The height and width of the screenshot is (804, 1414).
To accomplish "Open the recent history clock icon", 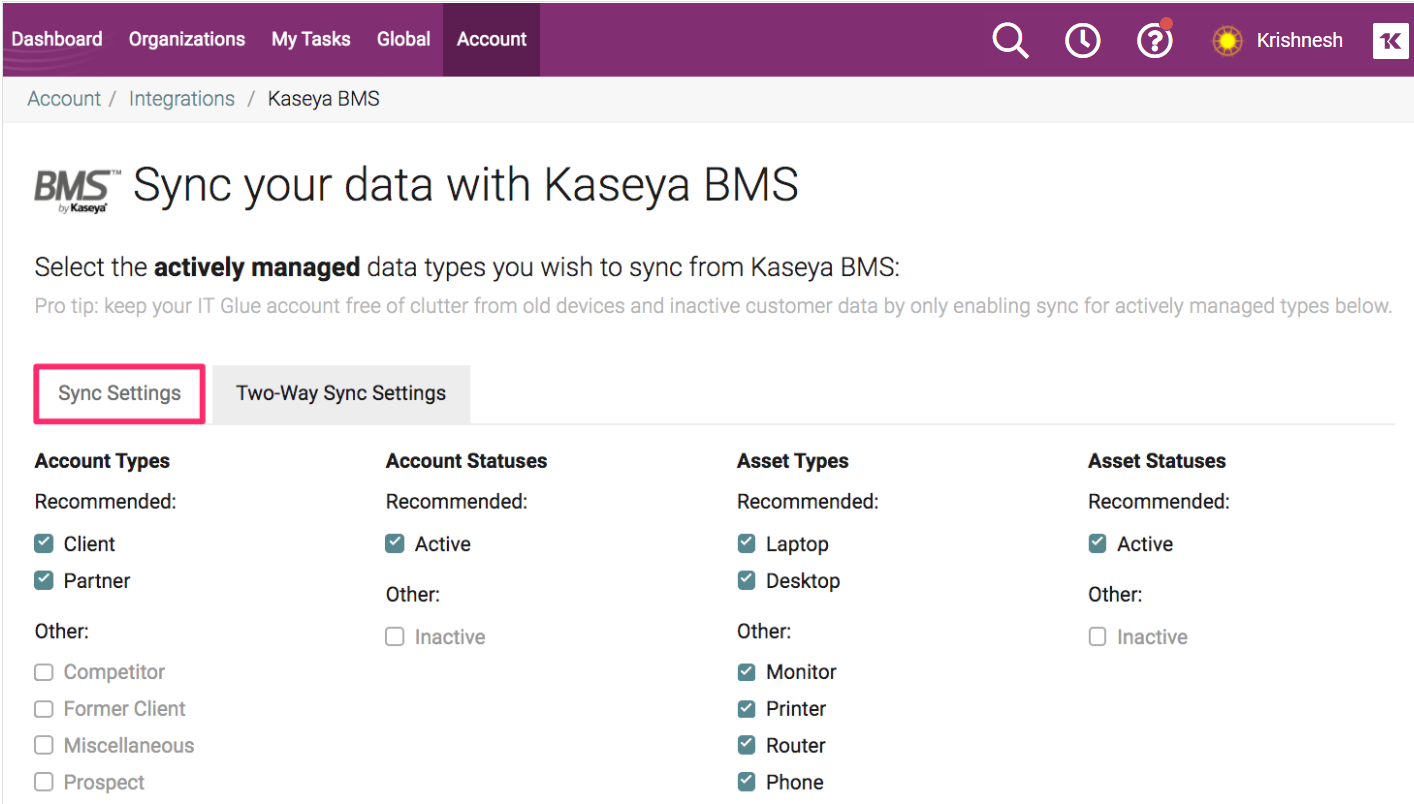I will 1082,41.
